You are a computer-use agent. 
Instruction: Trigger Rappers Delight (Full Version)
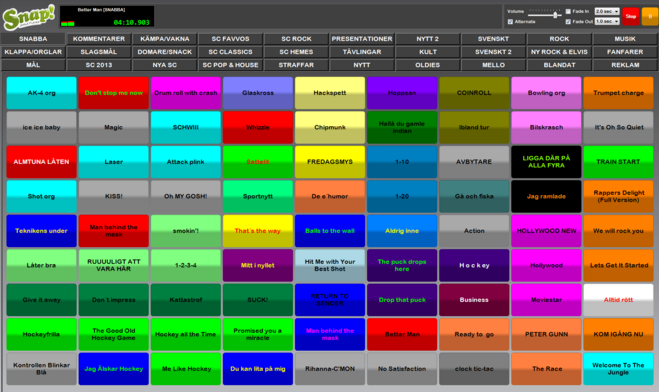(x=618, y=196)
